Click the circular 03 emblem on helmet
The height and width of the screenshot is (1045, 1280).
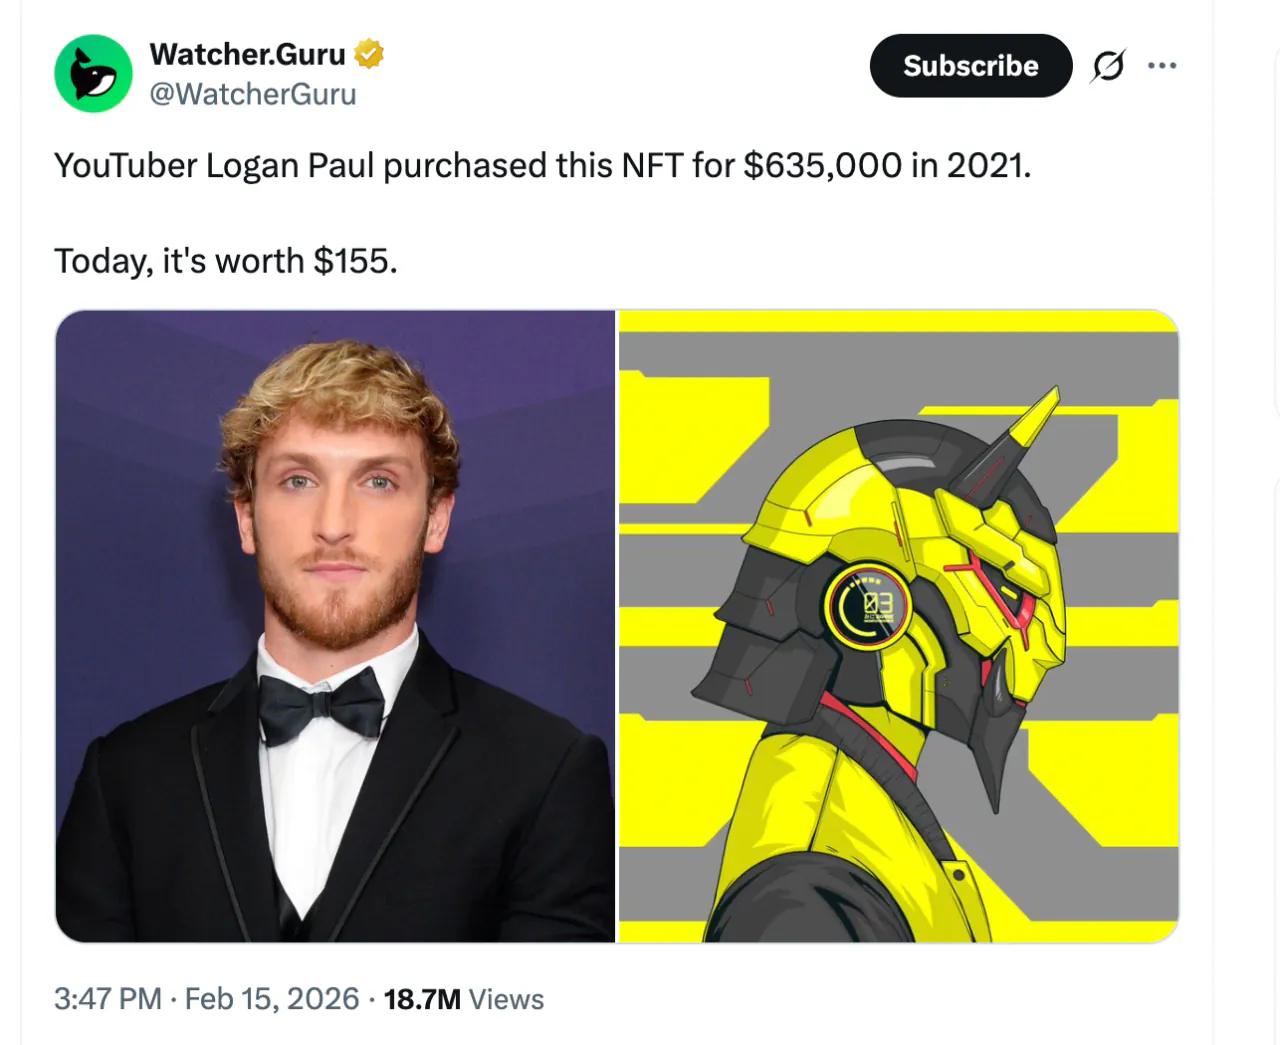click(x=867, y=606)
